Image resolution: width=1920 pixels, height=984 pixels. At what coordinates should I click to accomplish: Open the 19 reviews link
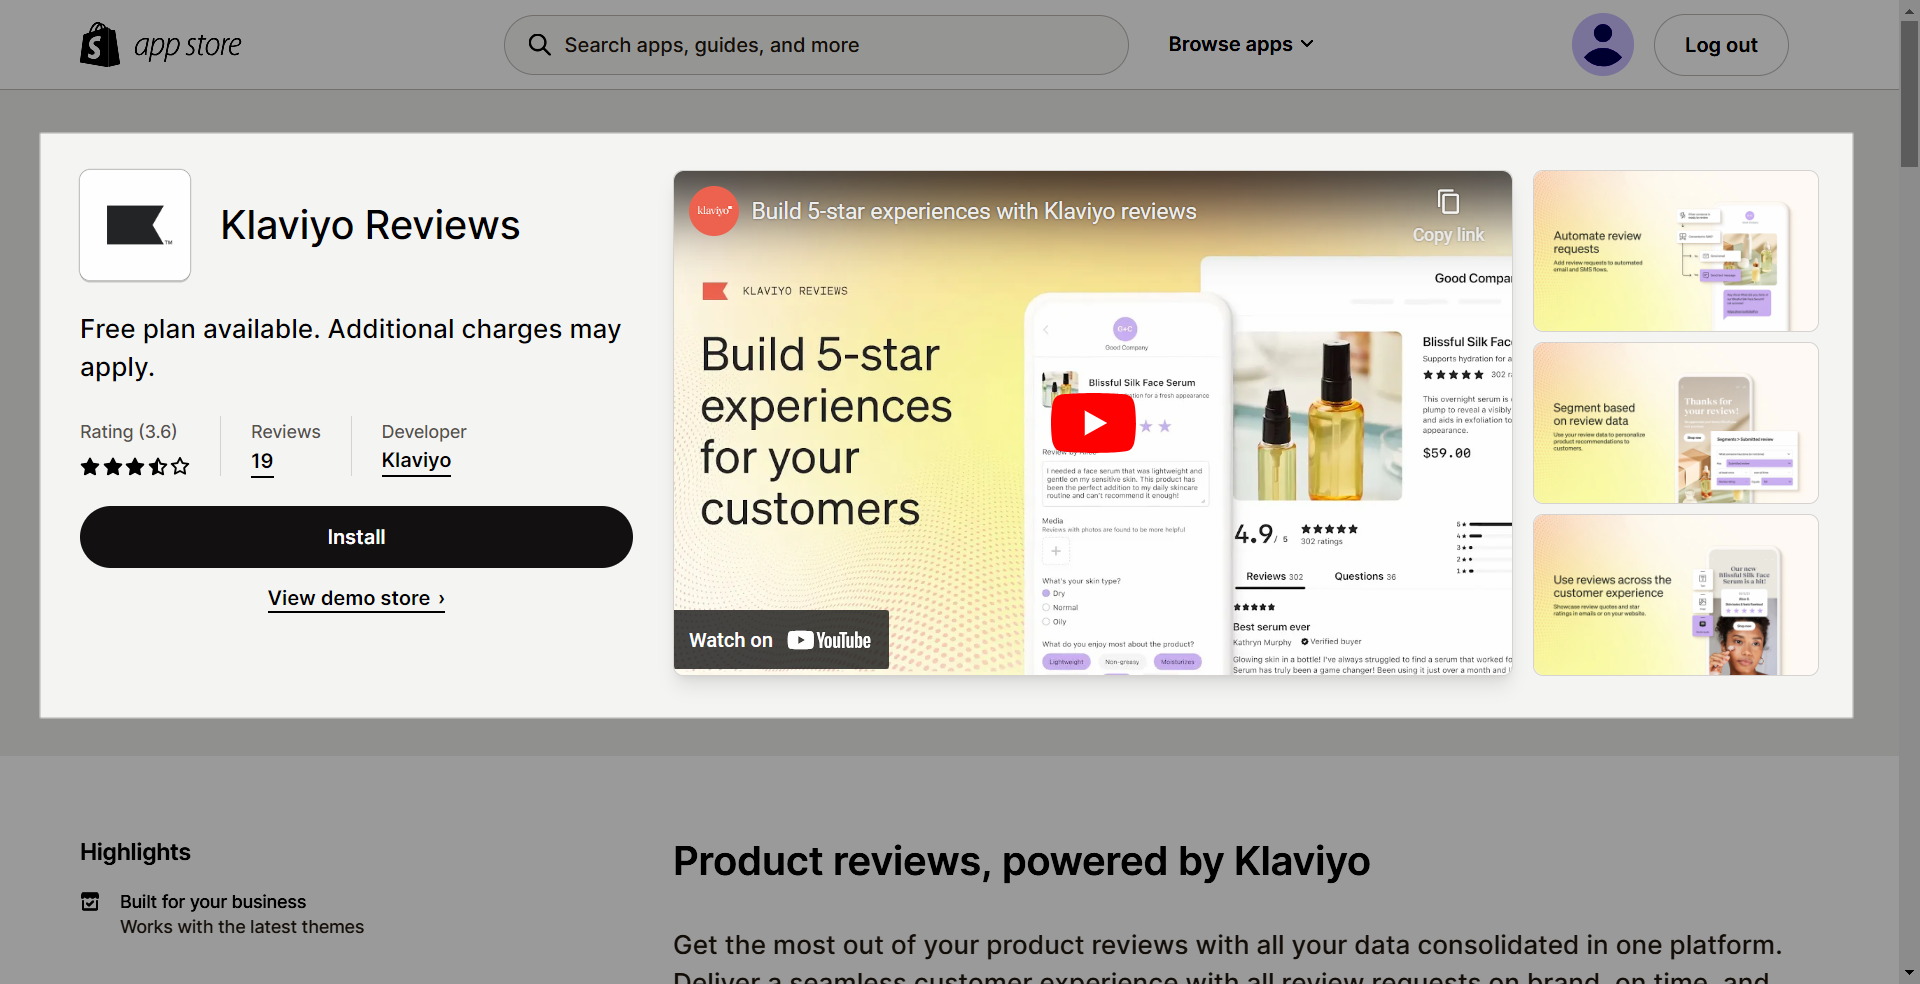pyautogui.click(x=262, y=461)
